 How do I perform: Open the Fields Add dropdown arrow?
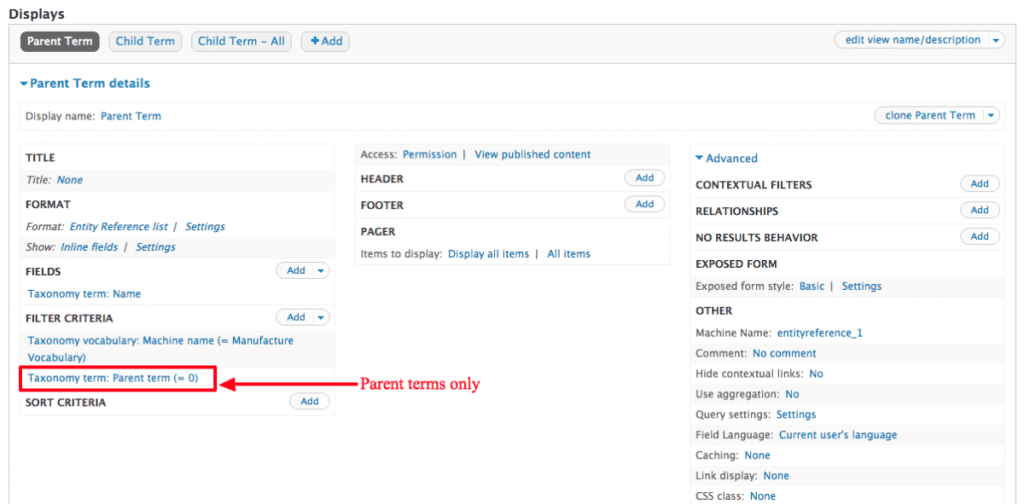pos(321,270)
